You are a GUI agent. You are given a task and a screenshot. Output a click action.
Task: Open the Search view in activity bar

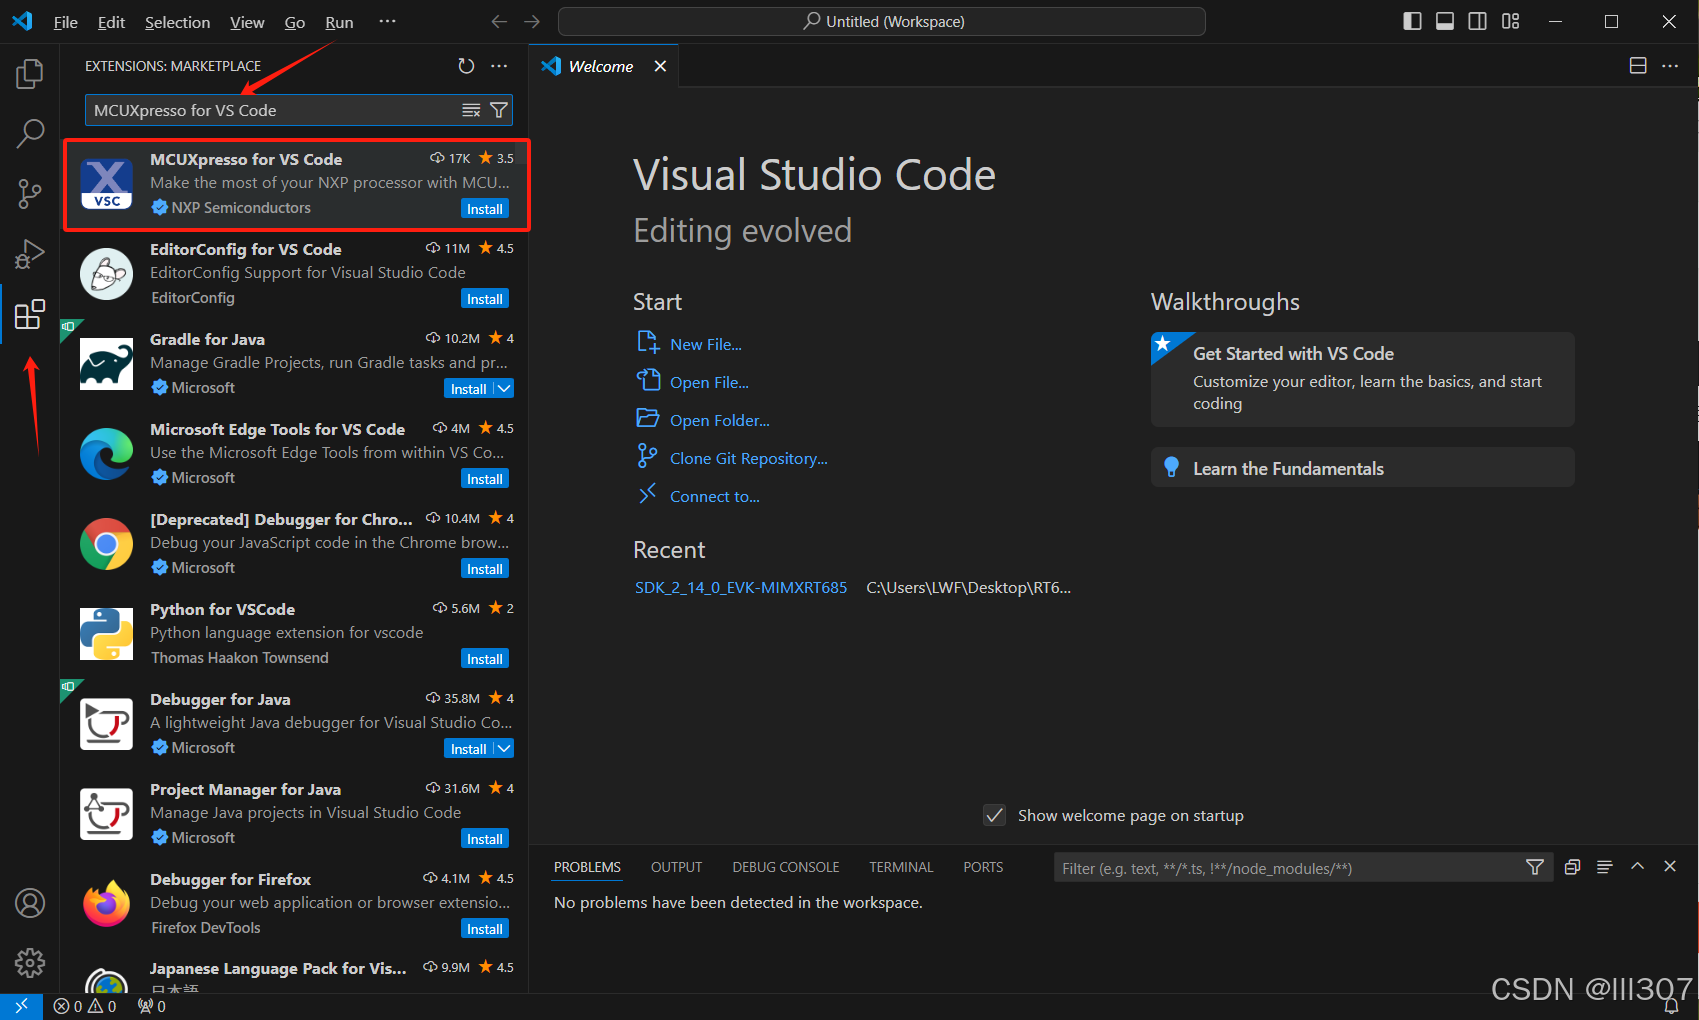pyautogui.click(x=30, y=133)
